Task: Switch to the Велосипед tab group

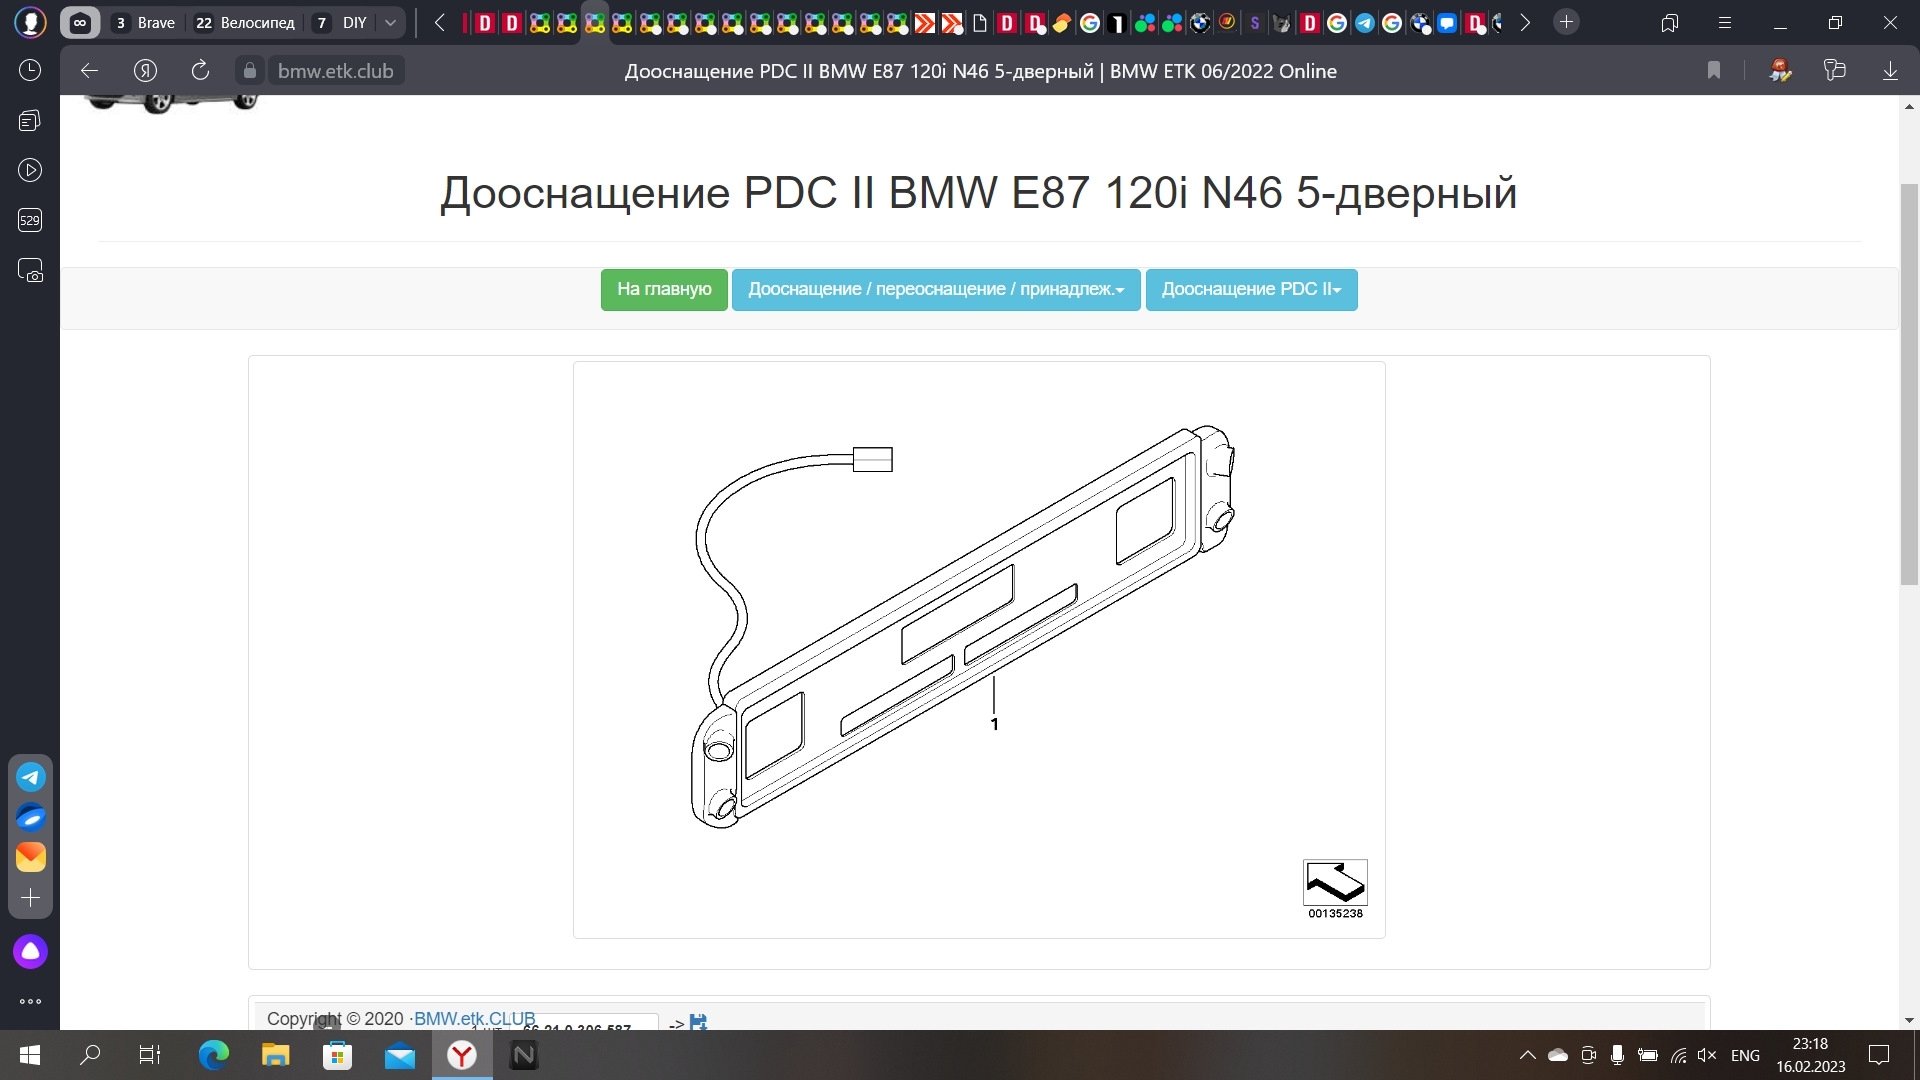Action: 245,22
